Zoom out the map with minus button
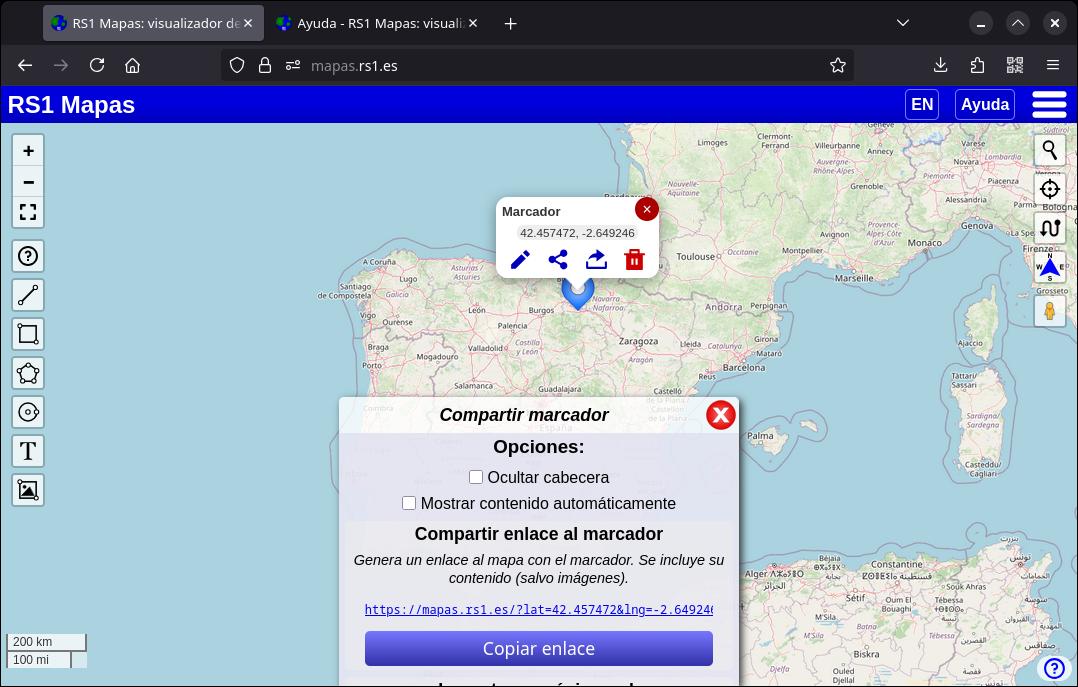 tap(28, 182)
